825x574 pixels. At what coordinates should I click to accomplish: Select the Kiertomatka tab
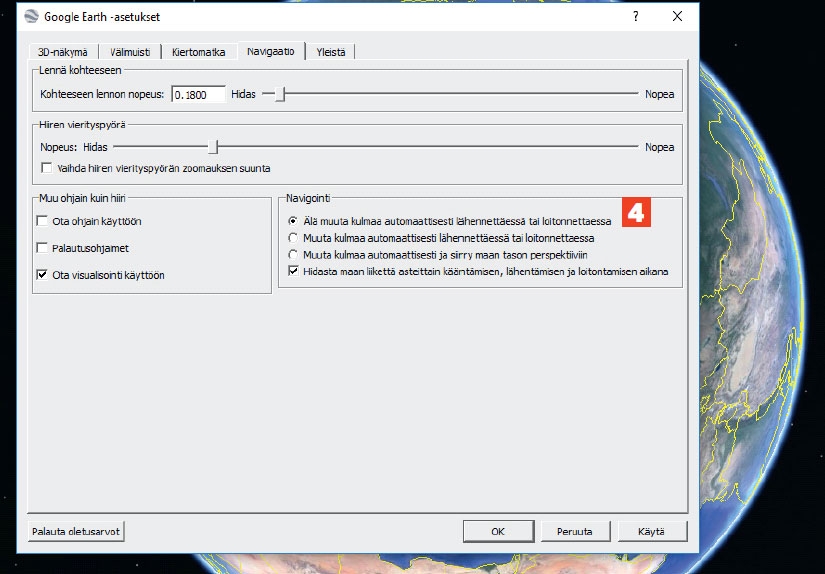[x=198, y=52]
